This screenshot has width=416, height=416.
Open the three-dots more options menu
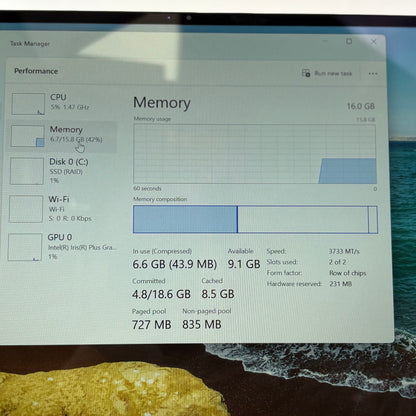373,74
